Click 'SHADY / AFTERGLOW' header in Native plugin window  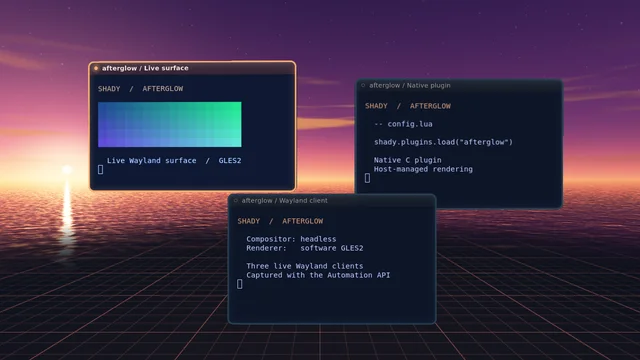408,106
